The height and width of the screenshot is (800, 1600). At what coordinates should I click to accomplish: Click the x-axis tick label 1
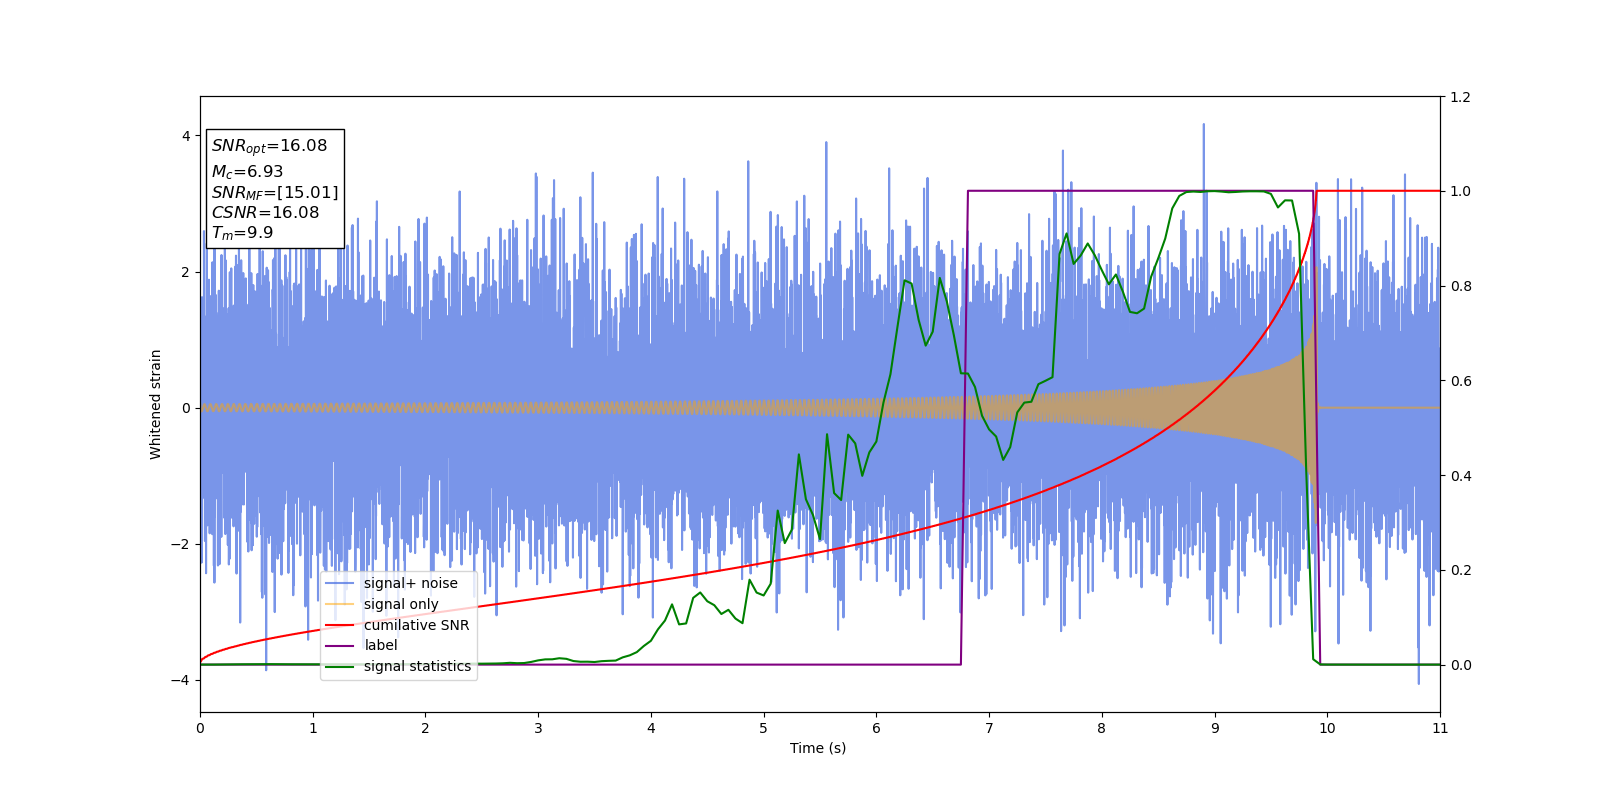click(313, 728)
